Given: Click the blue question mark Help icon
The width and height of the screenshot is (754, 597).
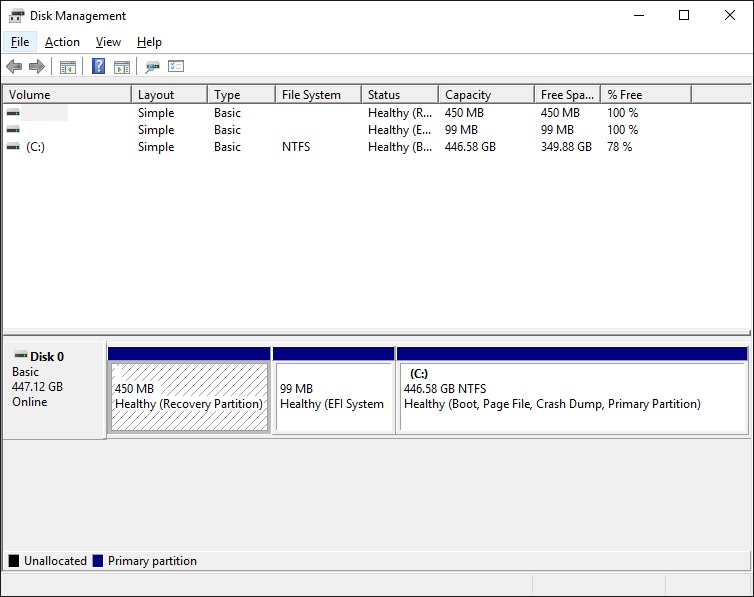Looking at the screenshot, I should (x=98, y=67).
